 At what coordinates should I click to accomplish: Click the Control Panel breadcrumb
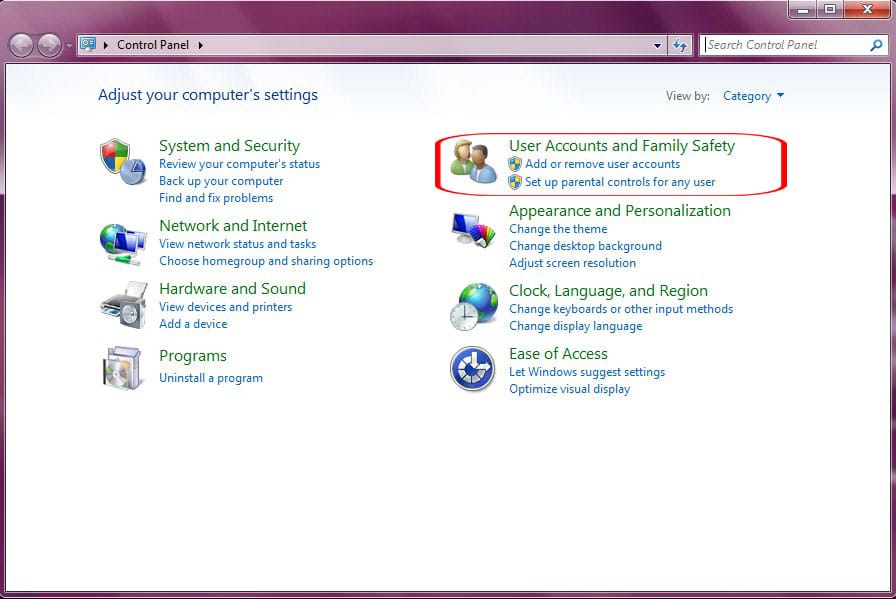pos(153,45)
